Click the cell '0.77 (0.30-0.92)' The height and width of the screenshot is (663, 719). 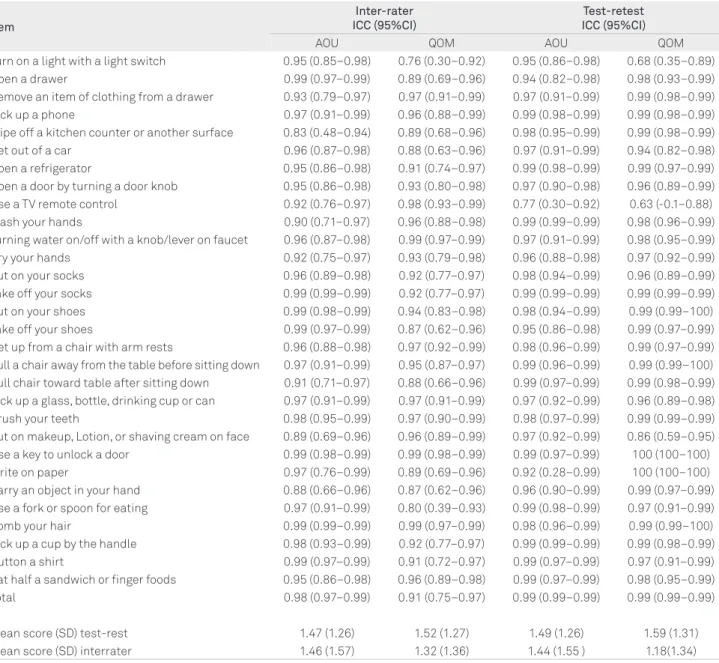(x=556, y=204)
